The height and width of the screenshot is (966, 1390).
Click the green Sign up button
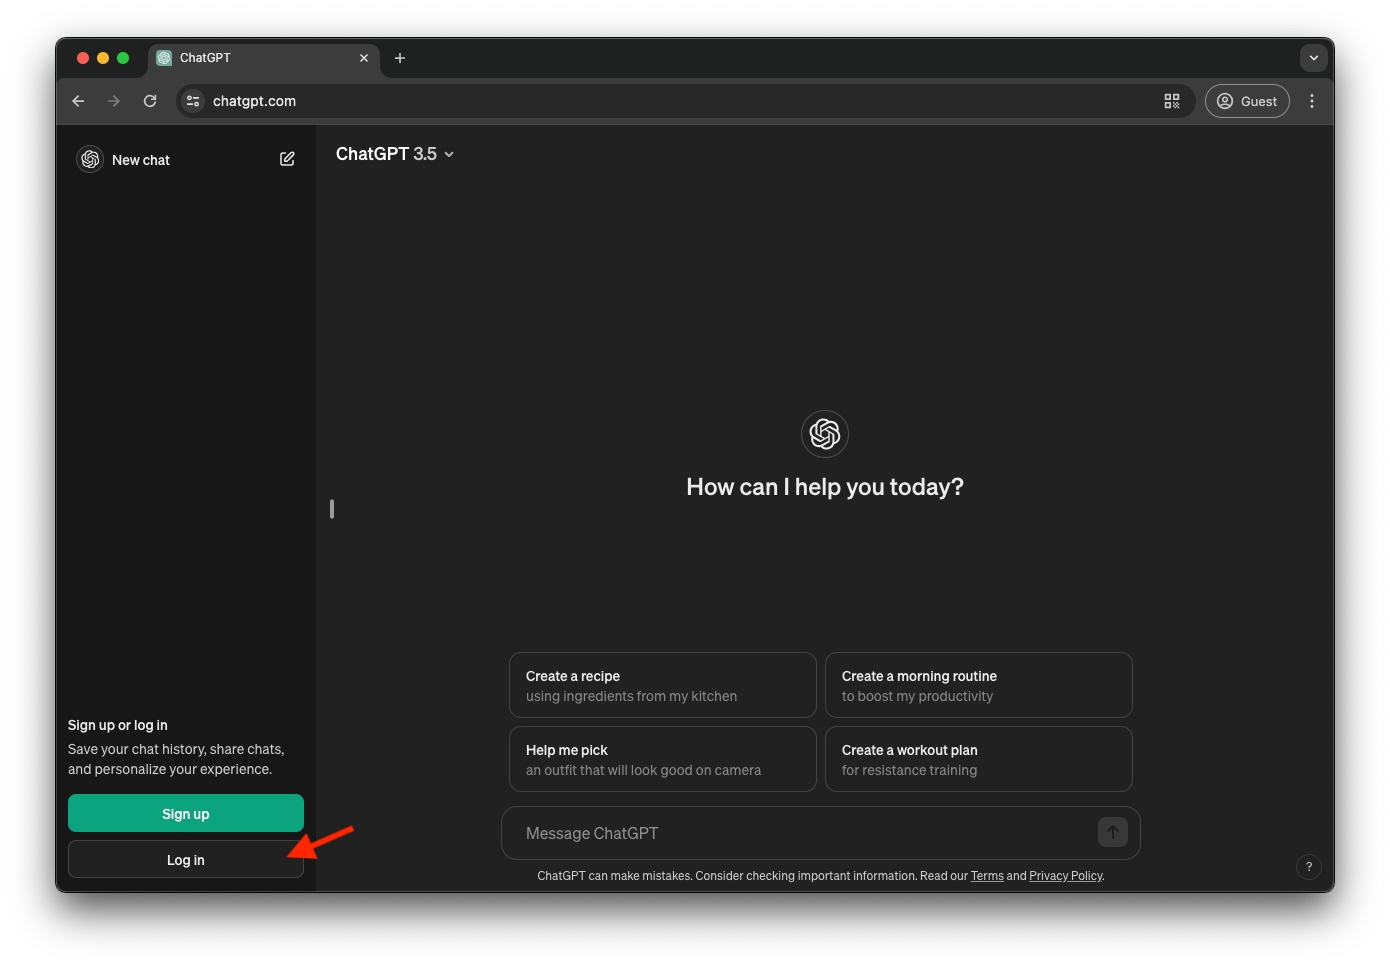pos(186,813)
